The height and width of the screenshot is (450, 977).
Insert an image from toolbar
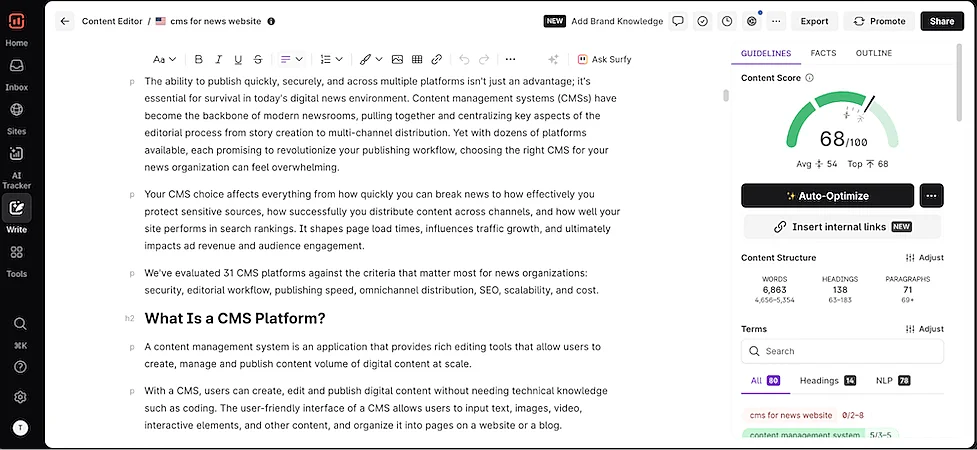point(397,59)
